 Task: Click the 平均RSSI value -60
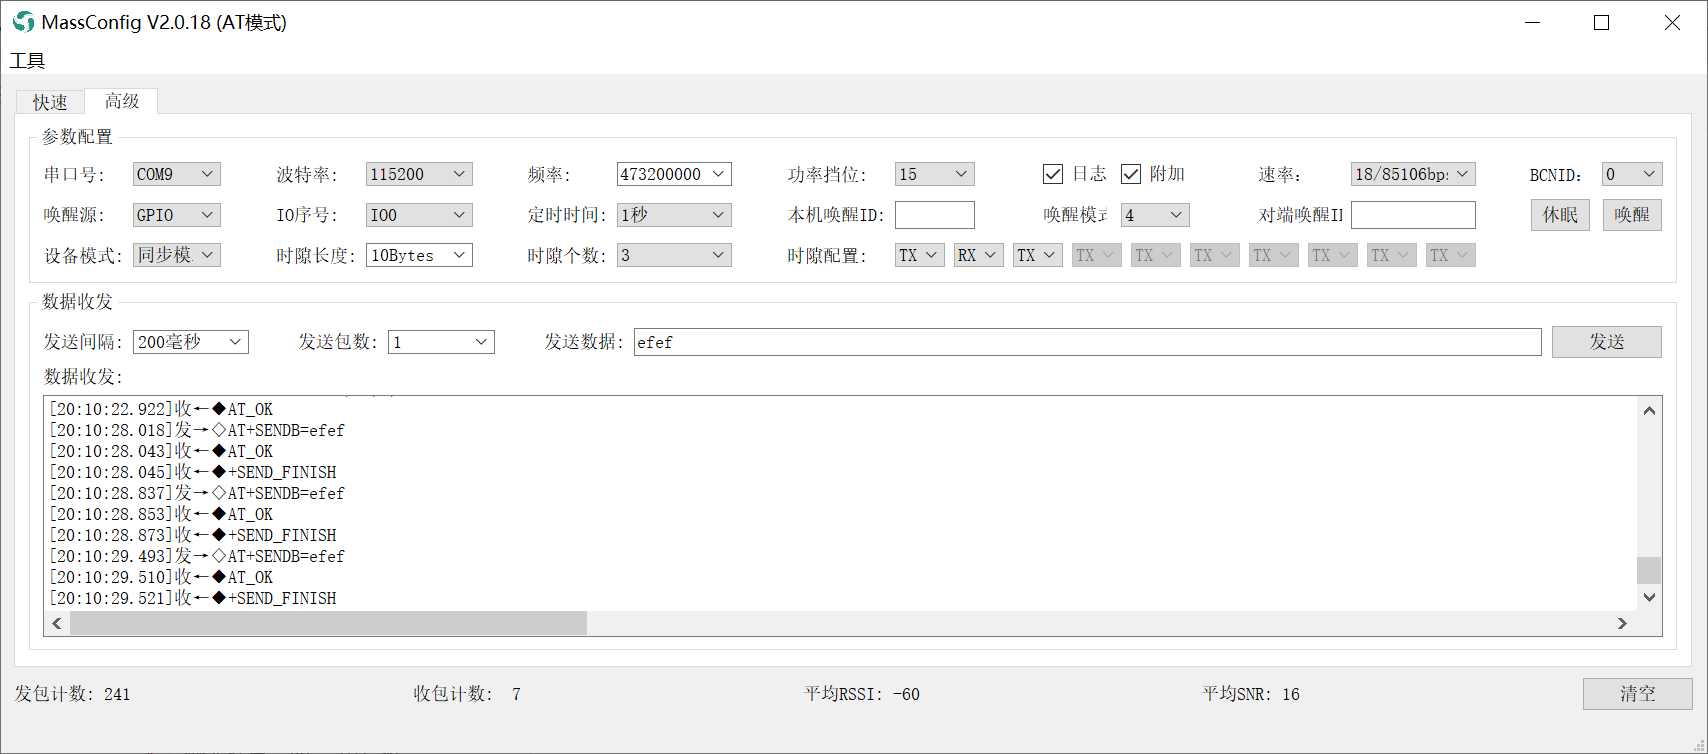point(906,694)
